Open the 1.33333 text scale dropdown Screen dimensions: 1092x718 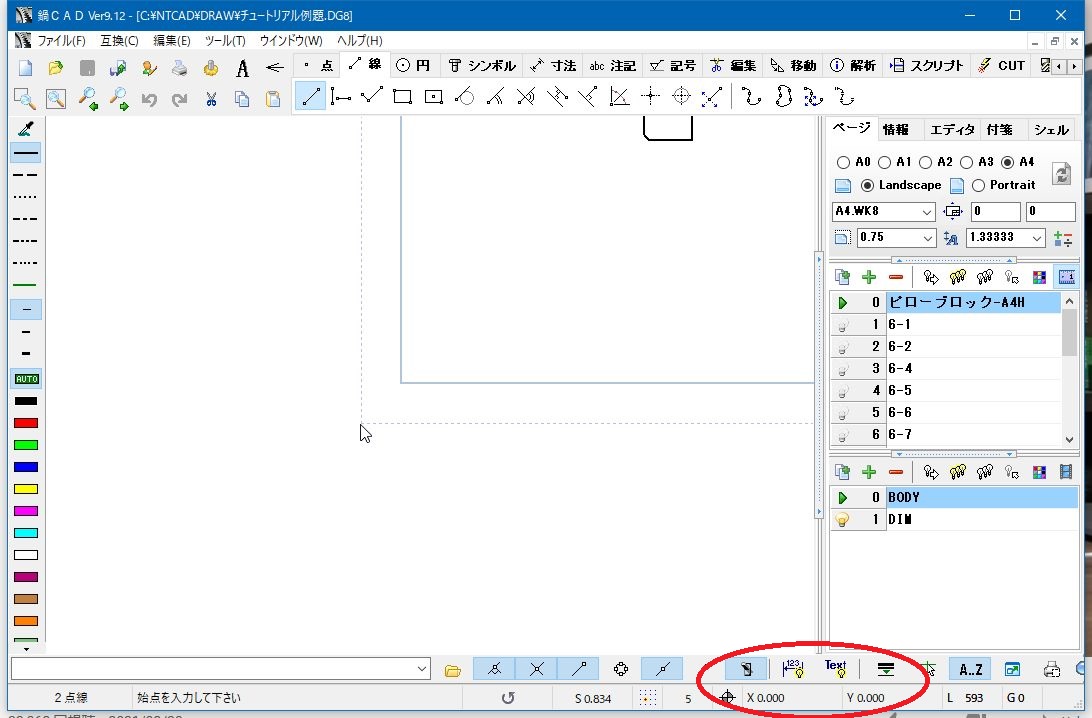pyautogui.click(x=1037, y=238)
